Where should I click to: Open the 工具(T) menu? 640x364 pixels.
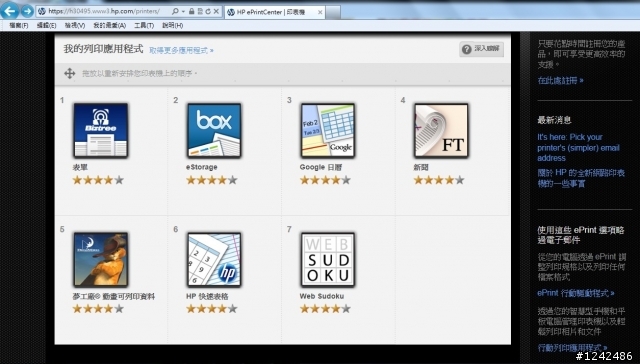(144, 25)
